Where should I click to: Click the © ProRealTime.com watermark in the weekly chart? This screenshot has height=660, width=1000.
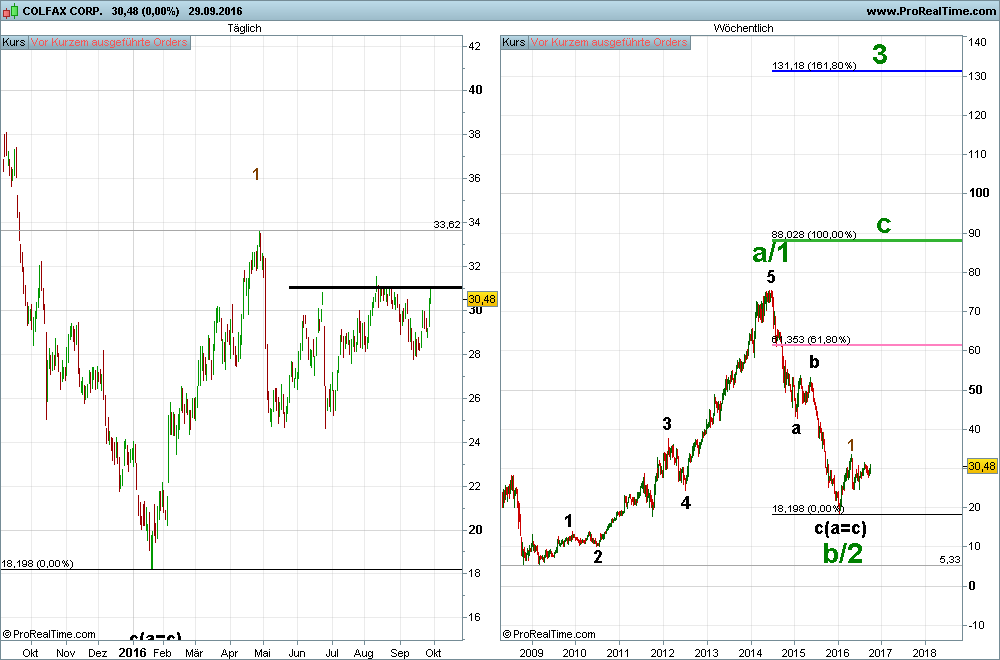coord(550,634)
